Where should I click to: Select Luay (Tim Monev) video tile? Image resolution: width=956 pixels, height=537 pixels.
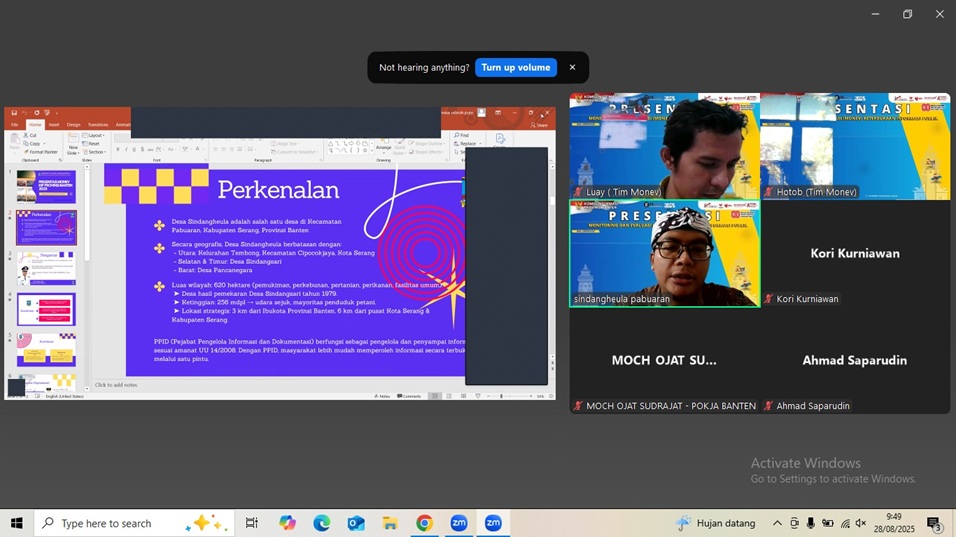coord(665,146)
